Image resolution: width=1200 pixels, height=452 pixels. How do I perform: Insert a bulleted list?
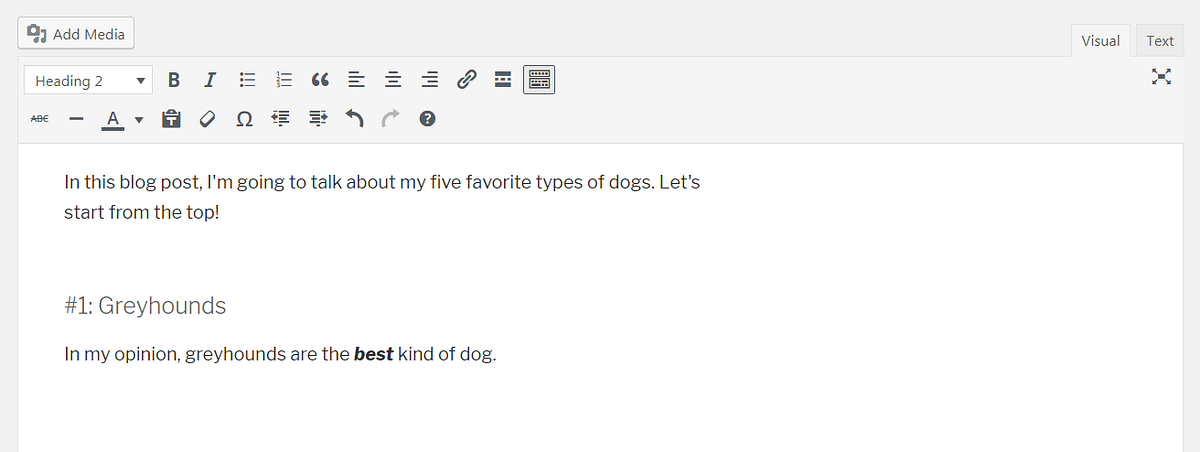tap(247, 81)
